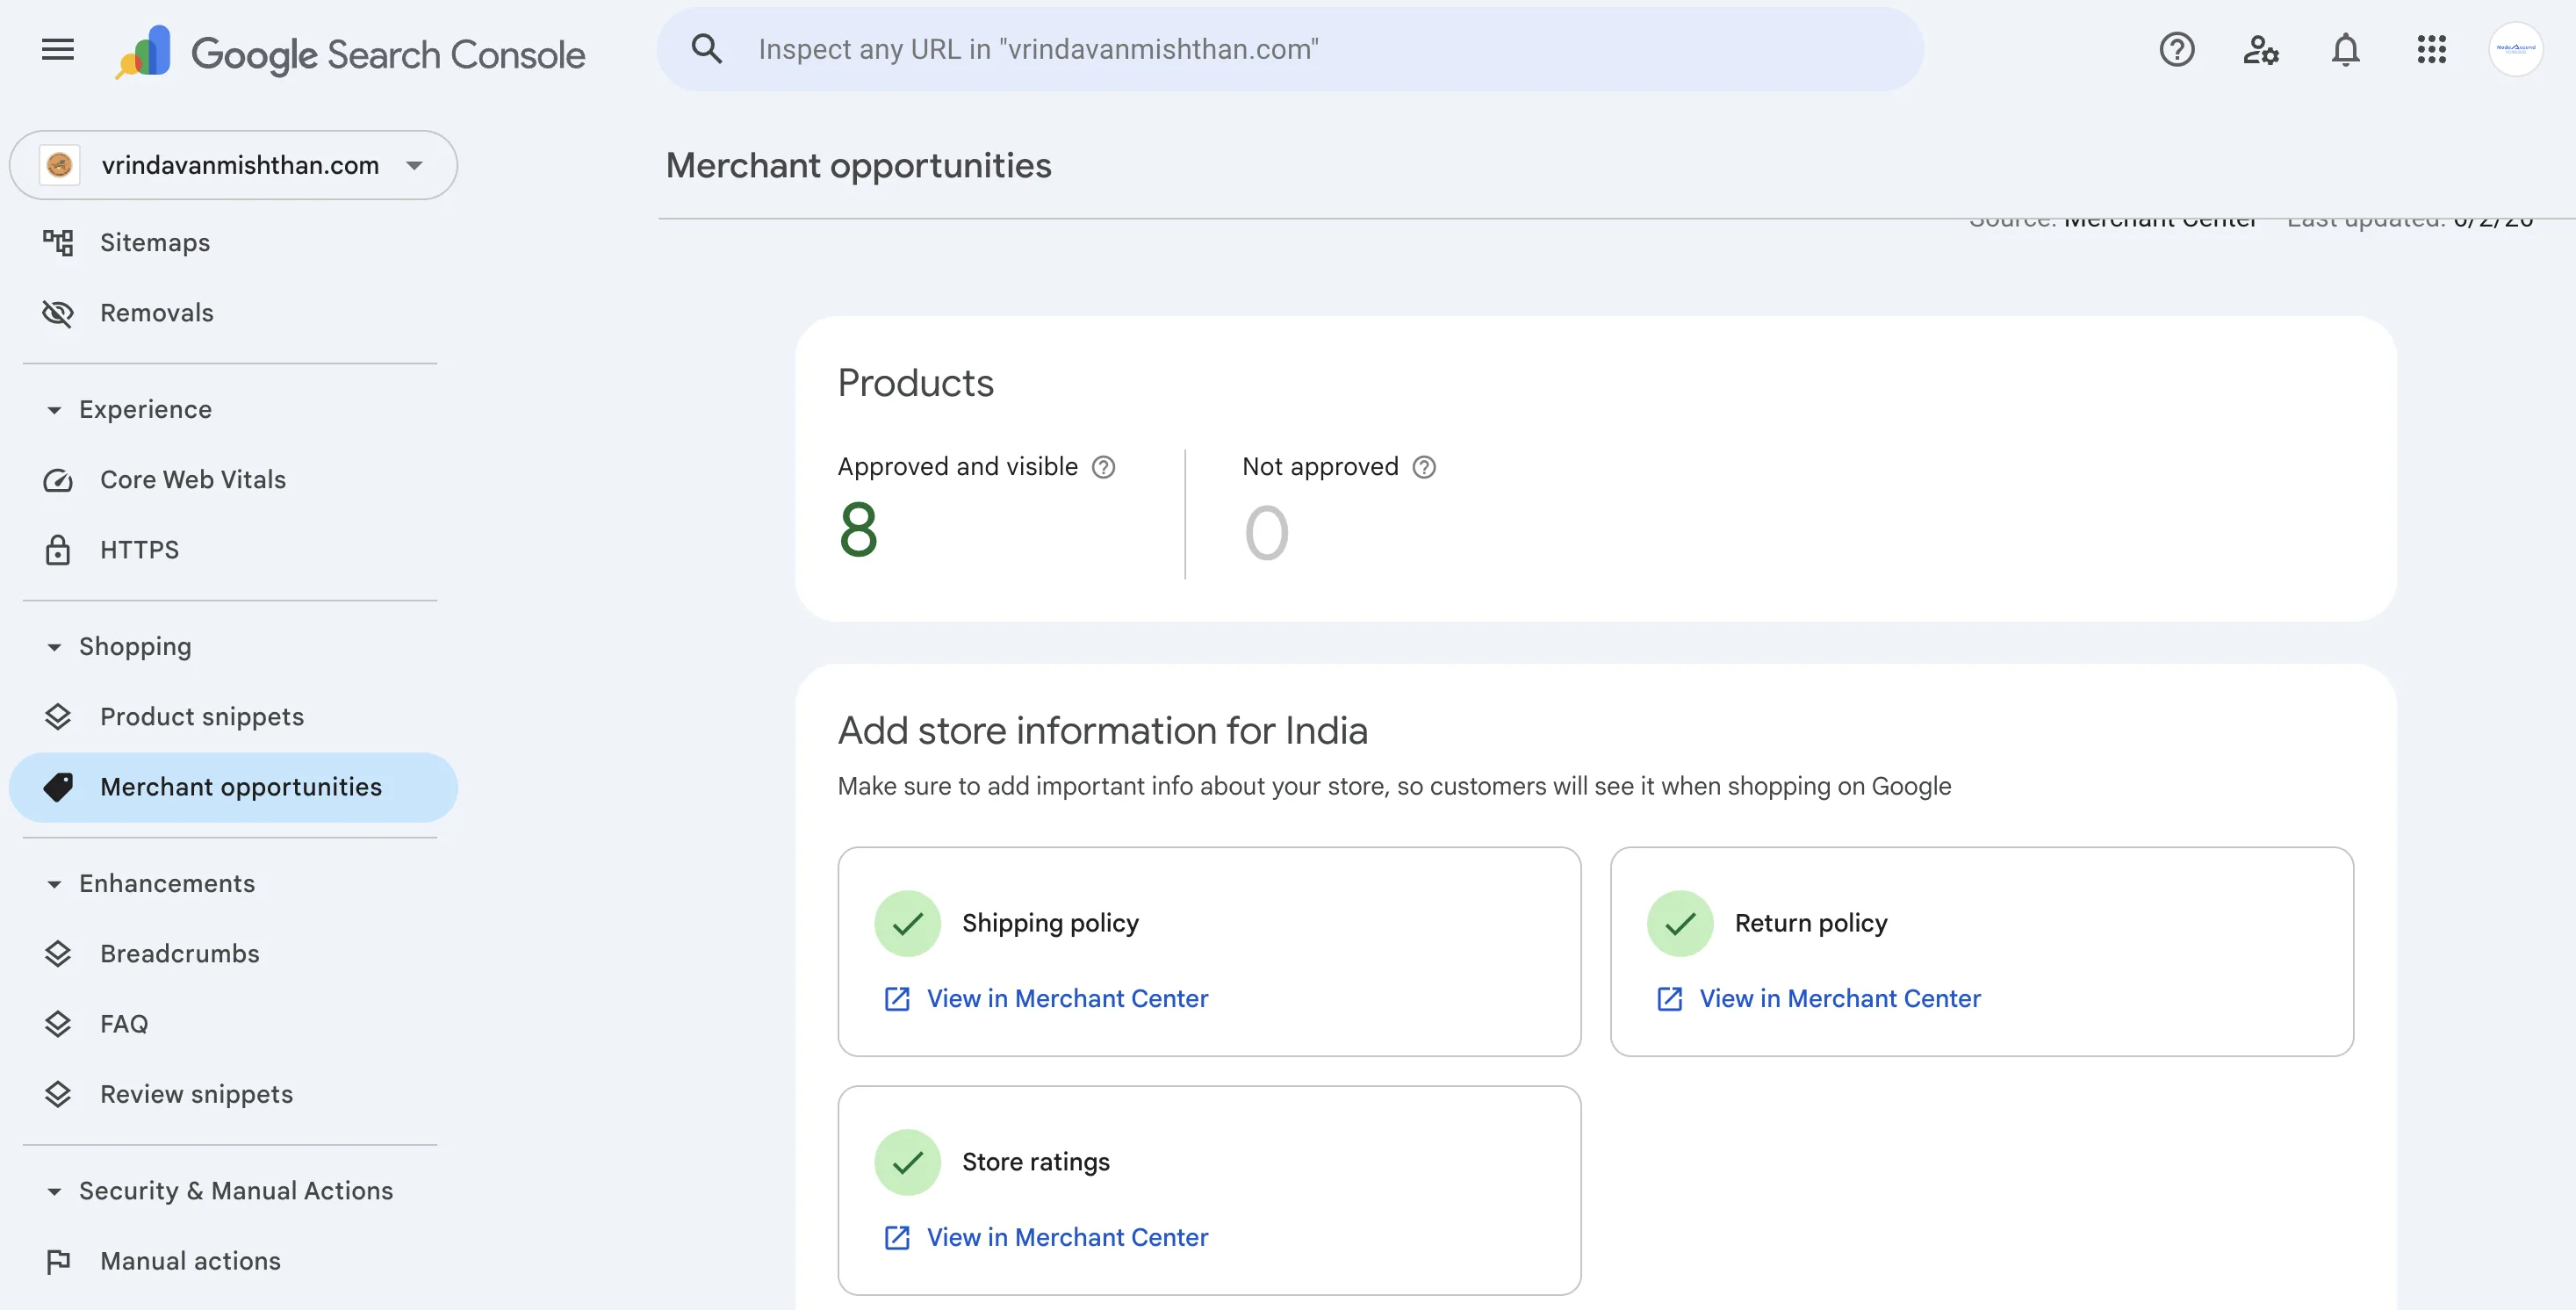Screen dimensions: 2576x1310
Task: Open FAQ enhancement report
Action: 233,1024
